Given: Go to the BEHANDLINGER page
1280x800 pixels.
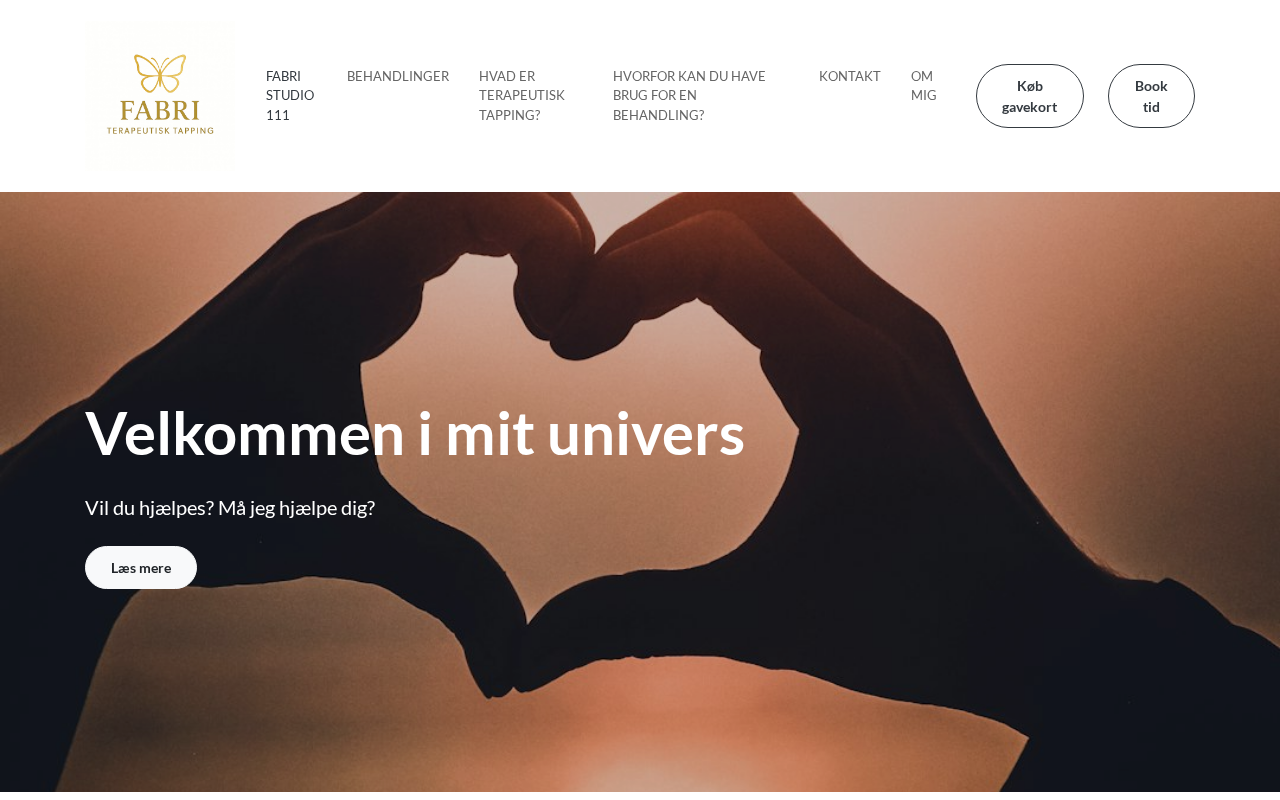Looking at the screenshot, I should [x=398, y=76].
